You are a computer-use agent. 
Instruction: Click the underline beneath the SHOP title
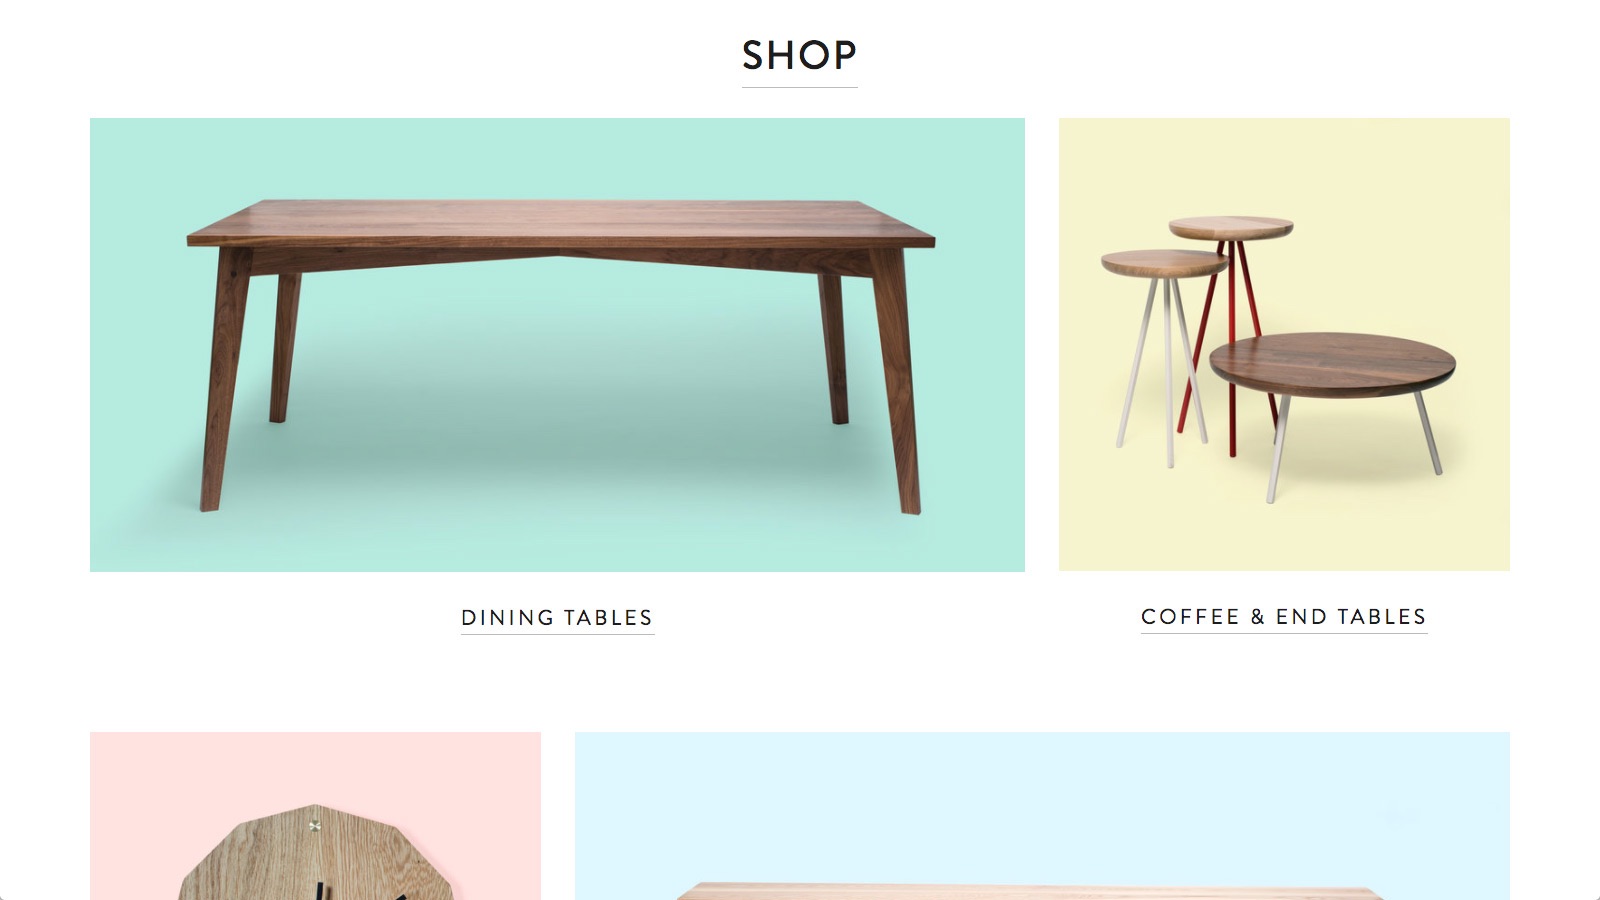[x=799, y=87]
